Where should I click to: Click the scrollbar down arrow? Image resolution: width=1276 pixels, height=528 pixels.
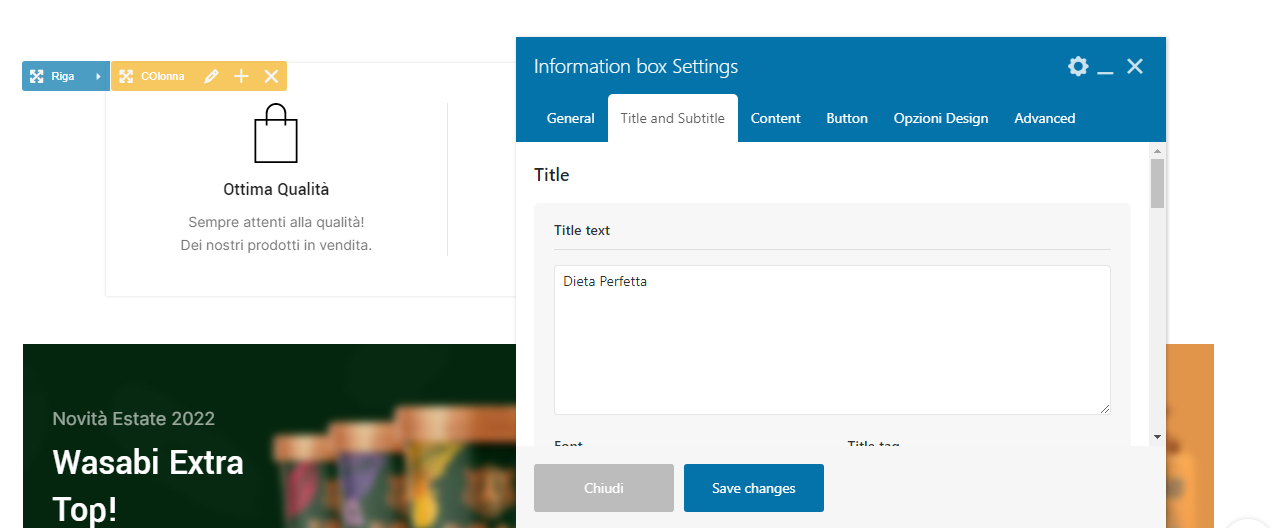pos(1158,437)
